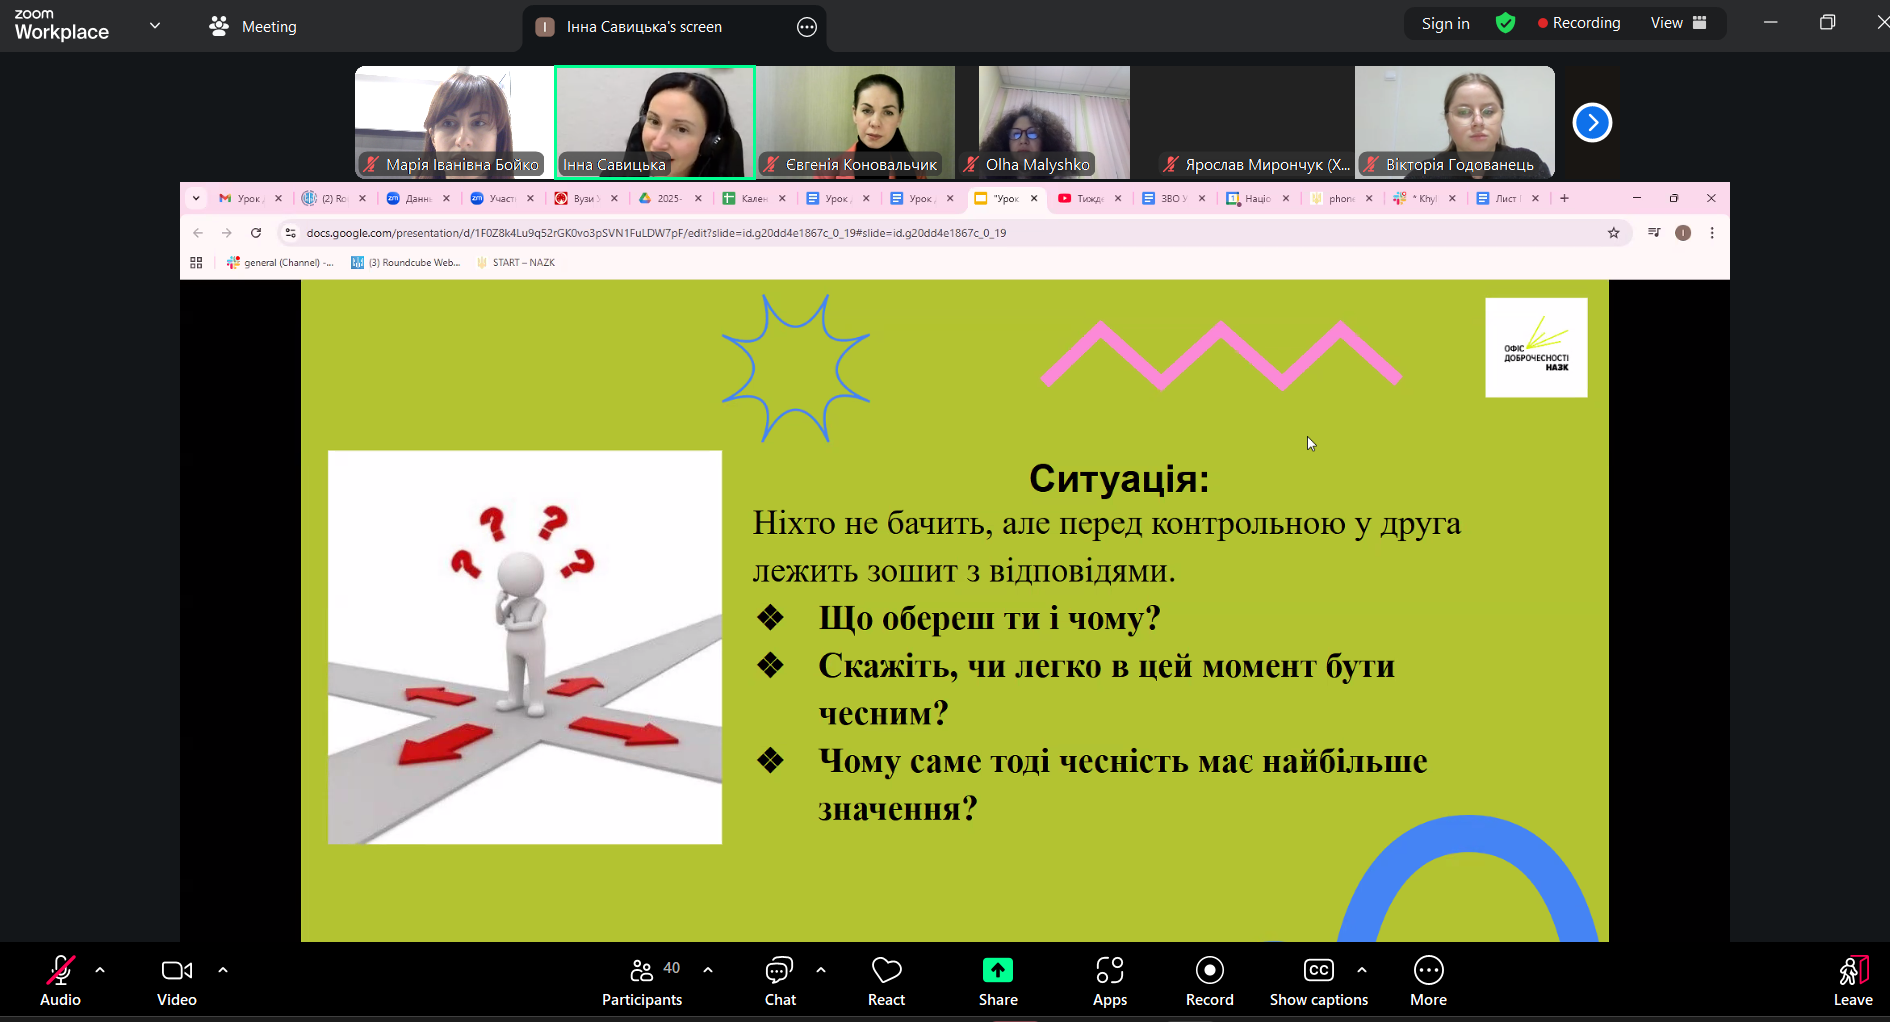Toggle Show captions
Screen dimensions: 1890x1022
pyautogui.click(x=1318, y=981)
